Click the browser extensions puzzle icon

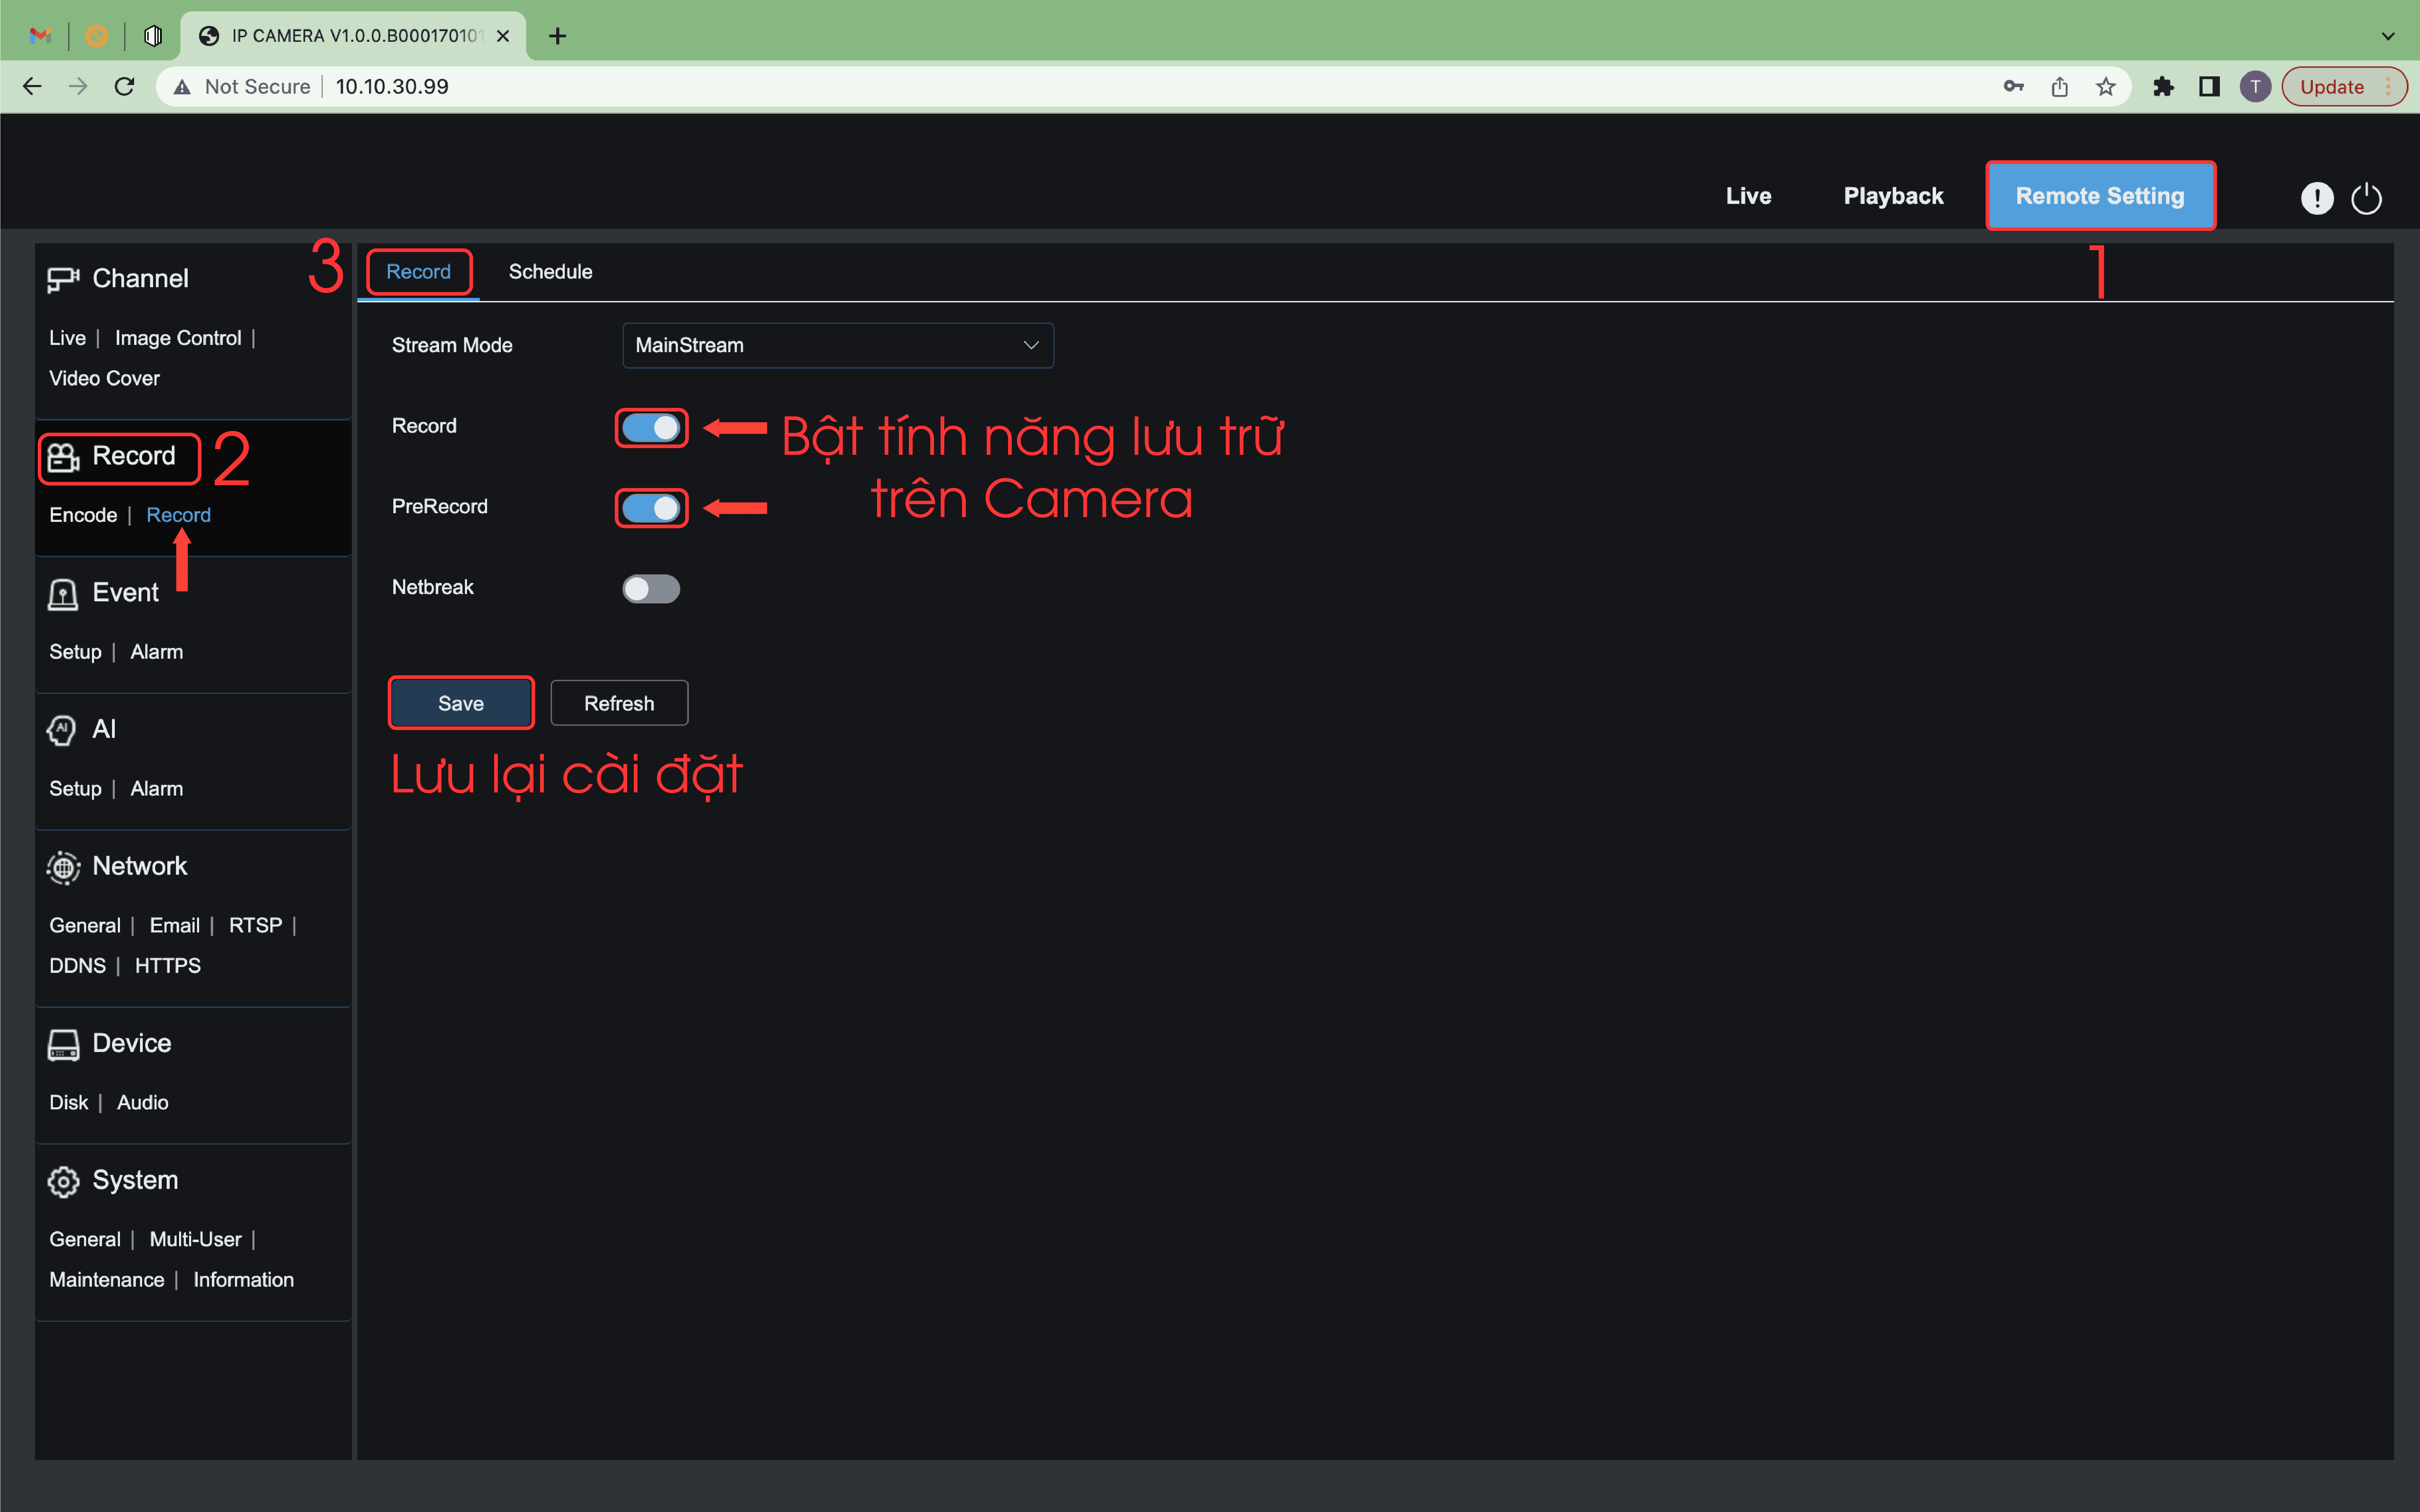pyautogui.click(x=2163, y=87)
